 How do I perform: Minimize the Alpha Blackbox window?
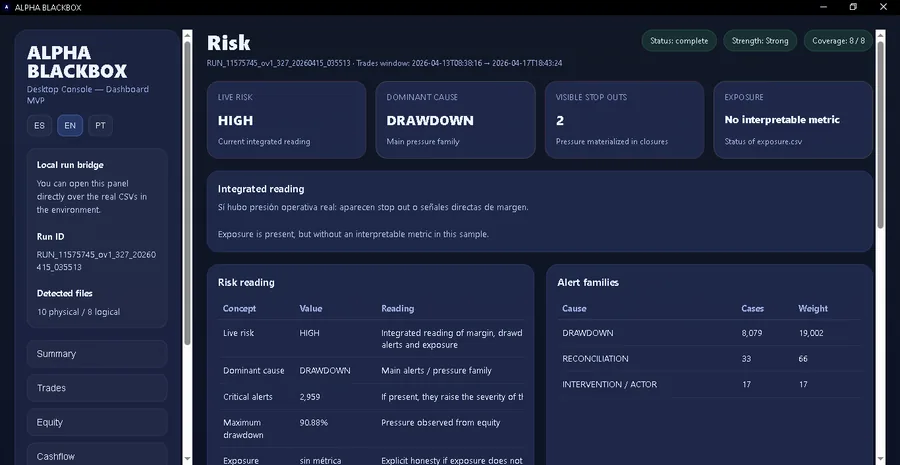pos(824,7)
